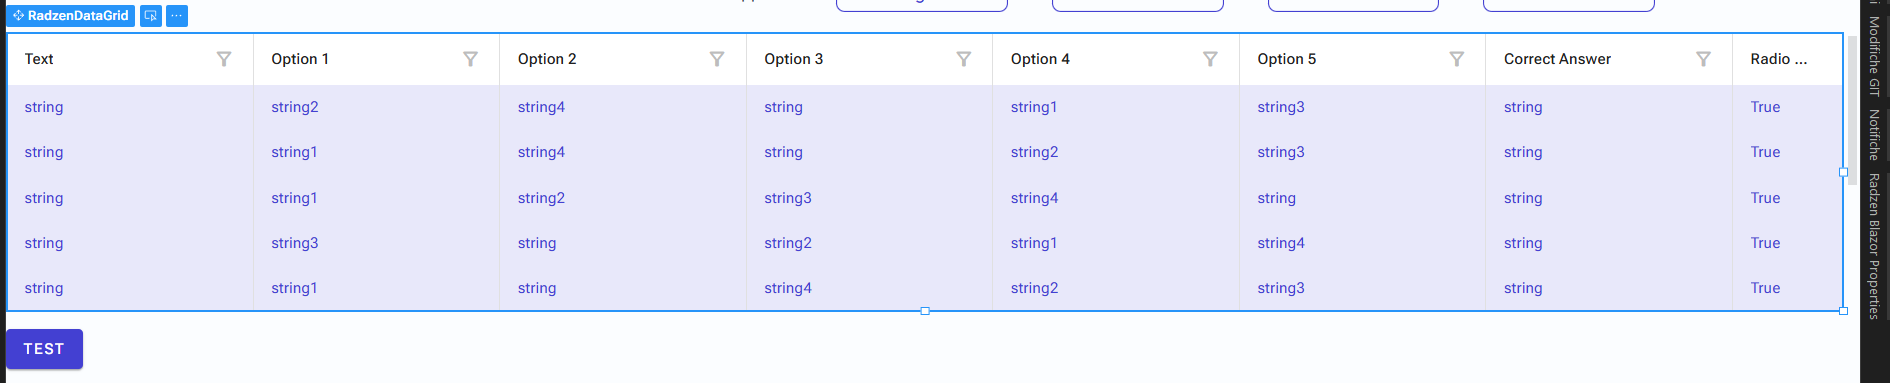Click the select-parent icon beside RadzenDataGrid
This screenshot has height=383, width=1890.
(x=151, y=16)
